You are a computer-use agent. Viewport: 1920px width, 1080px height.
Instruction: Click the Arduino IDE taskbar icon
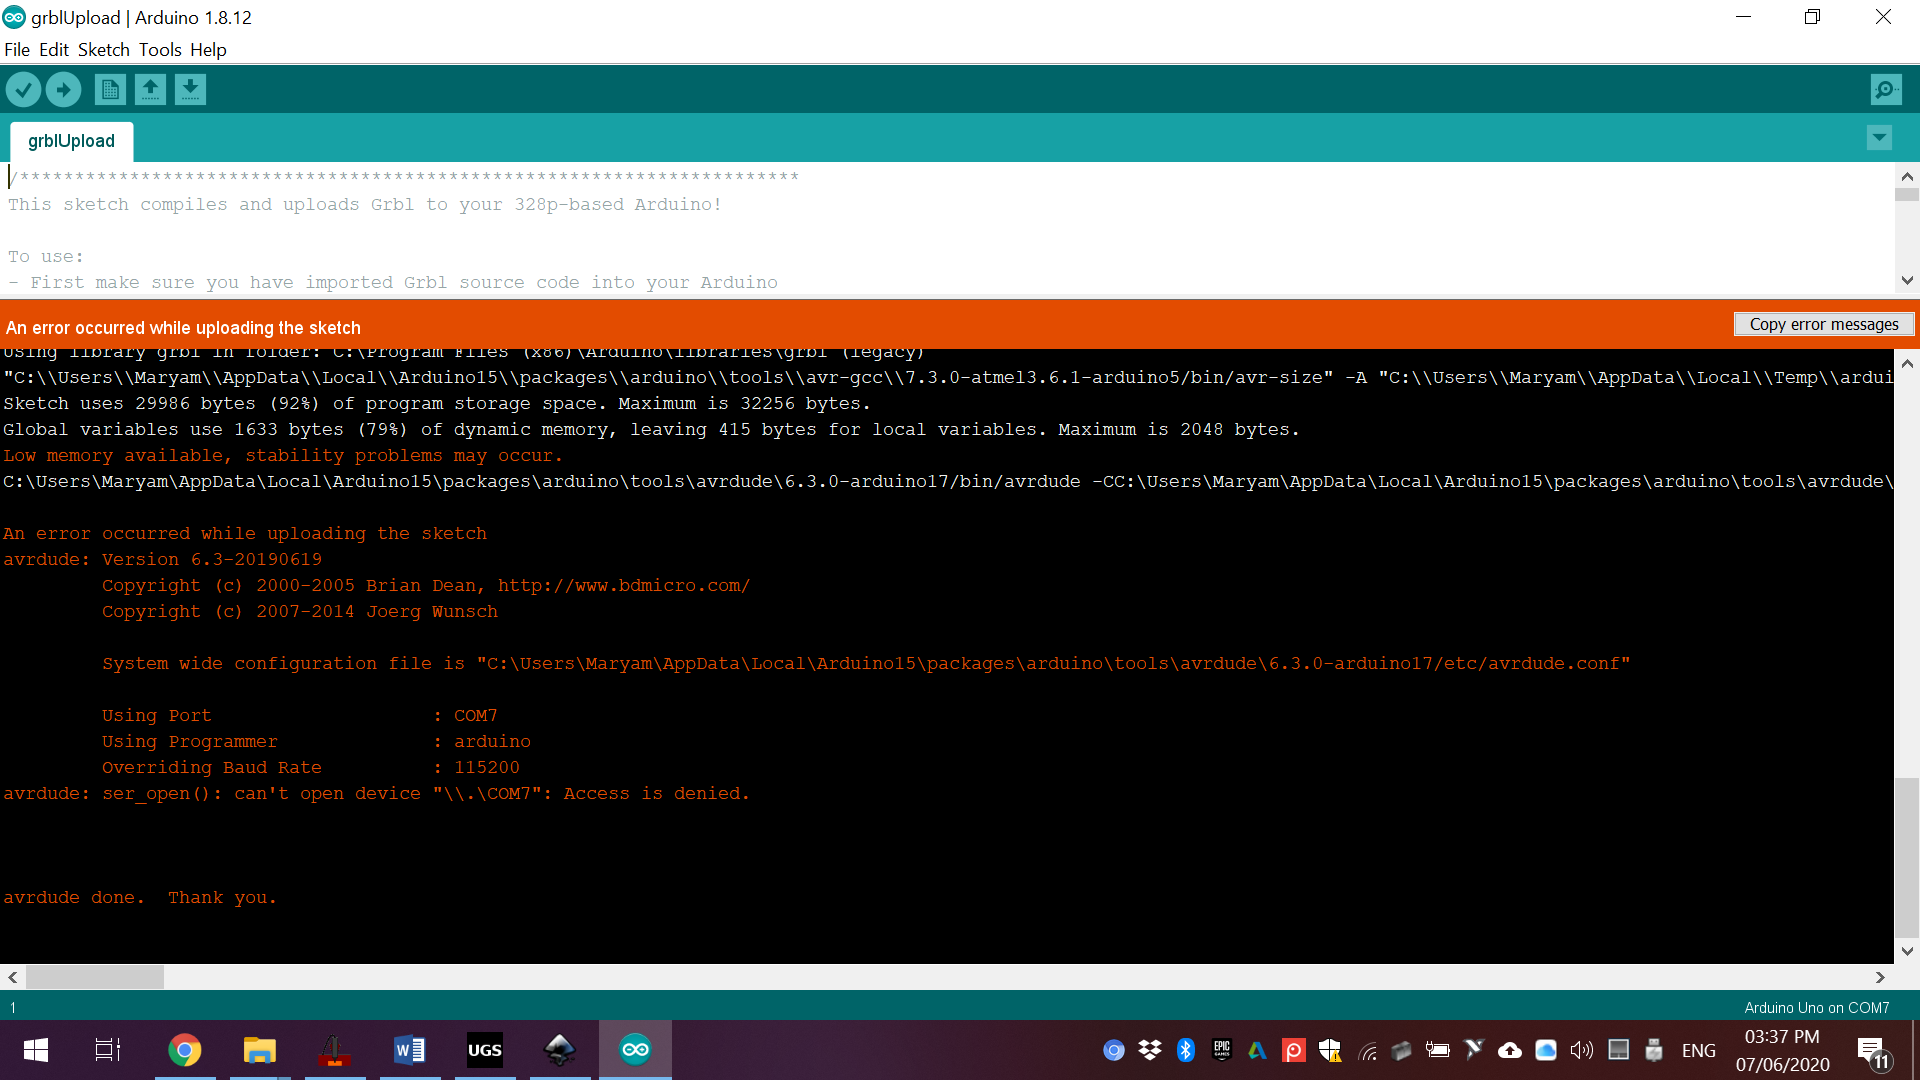pyautogui.click(x=635, y=1050)
